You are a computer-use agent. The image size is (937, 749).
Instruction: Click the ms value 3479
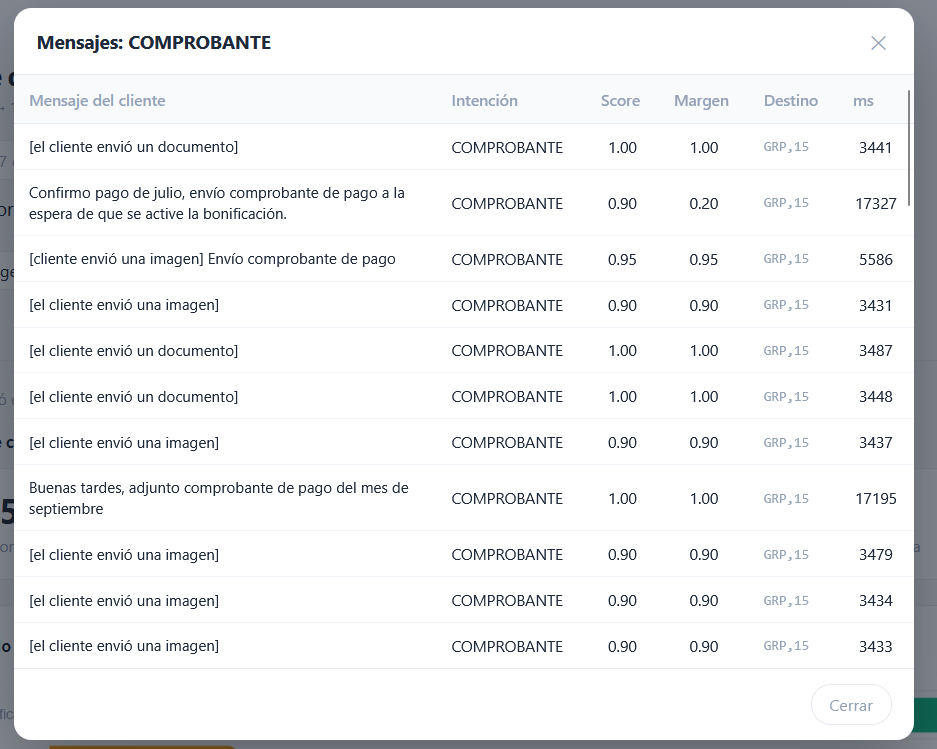coord(875,555)
